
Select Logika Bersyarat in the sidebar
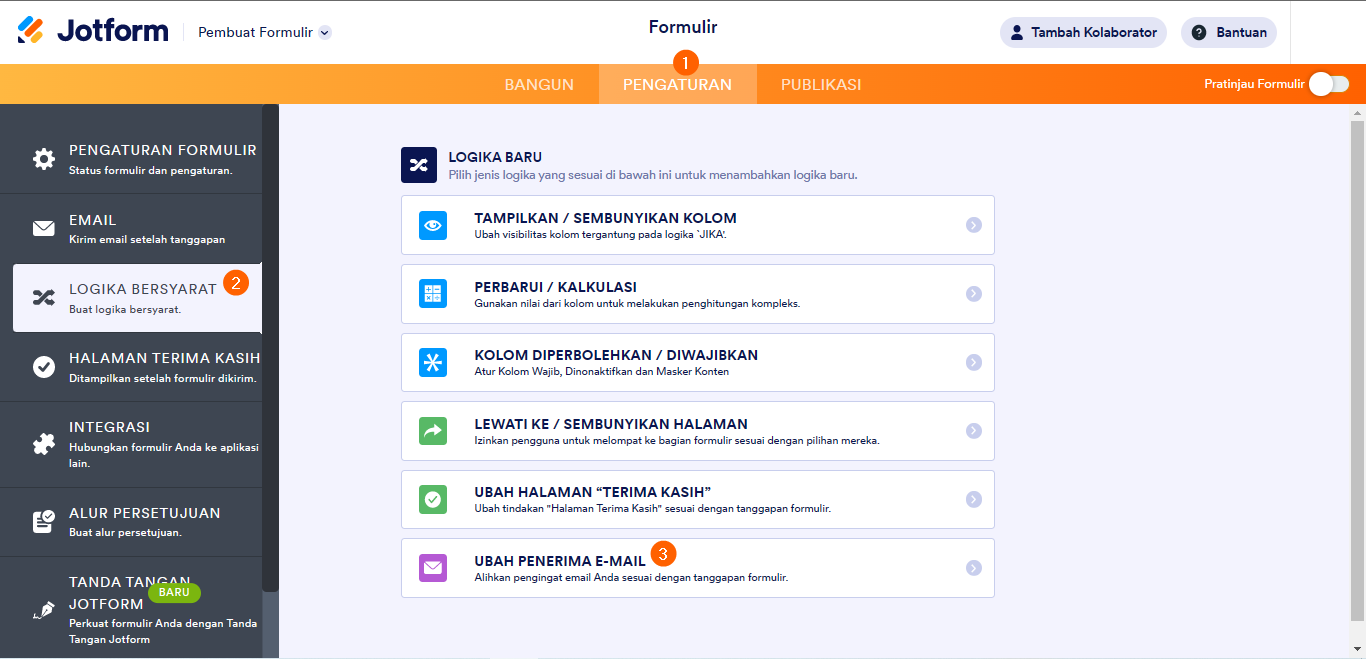[x=137, y=298]
